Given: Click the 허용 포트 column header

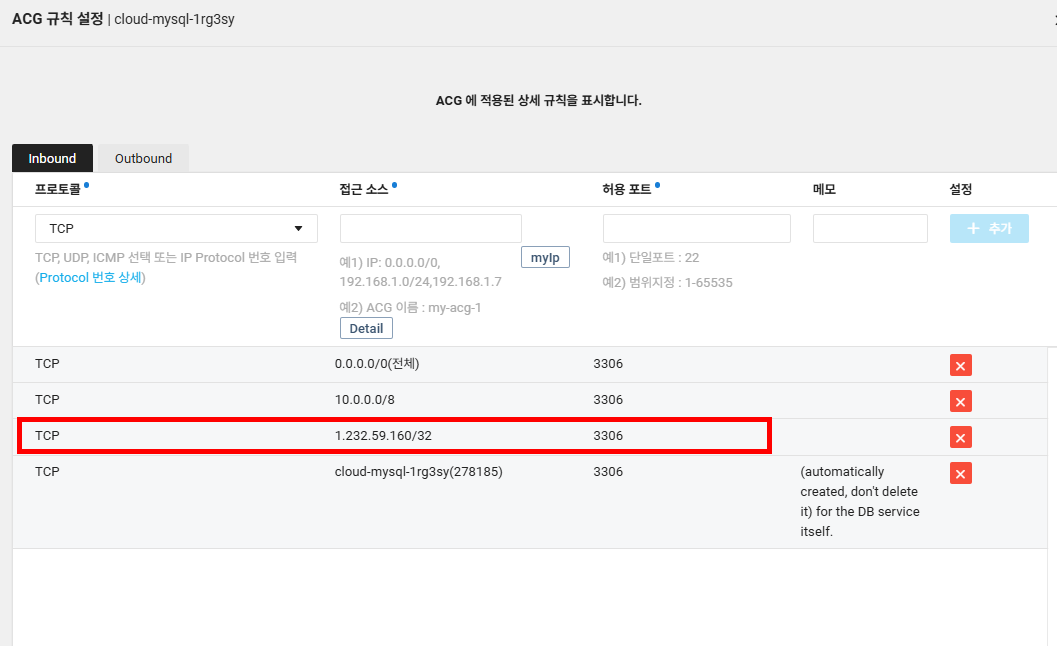Looking at the screenshot, I should point(627,189).
